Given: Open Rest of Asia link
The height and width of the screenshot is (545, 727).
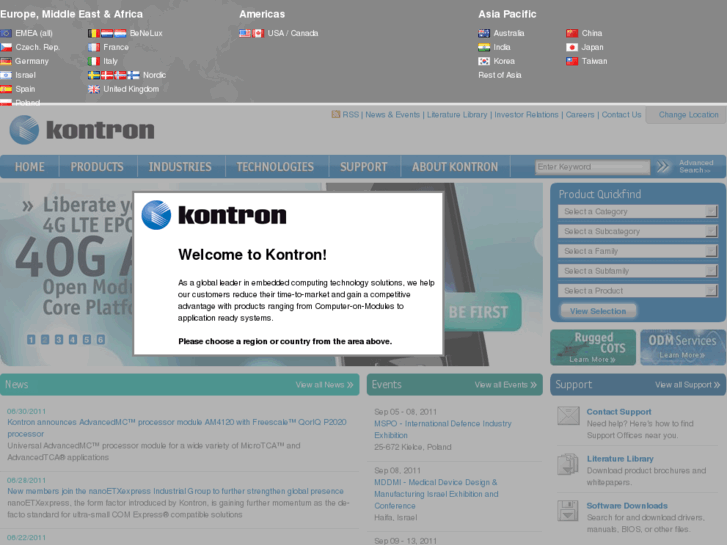Looking at the screenshot, I should point(500,75).
